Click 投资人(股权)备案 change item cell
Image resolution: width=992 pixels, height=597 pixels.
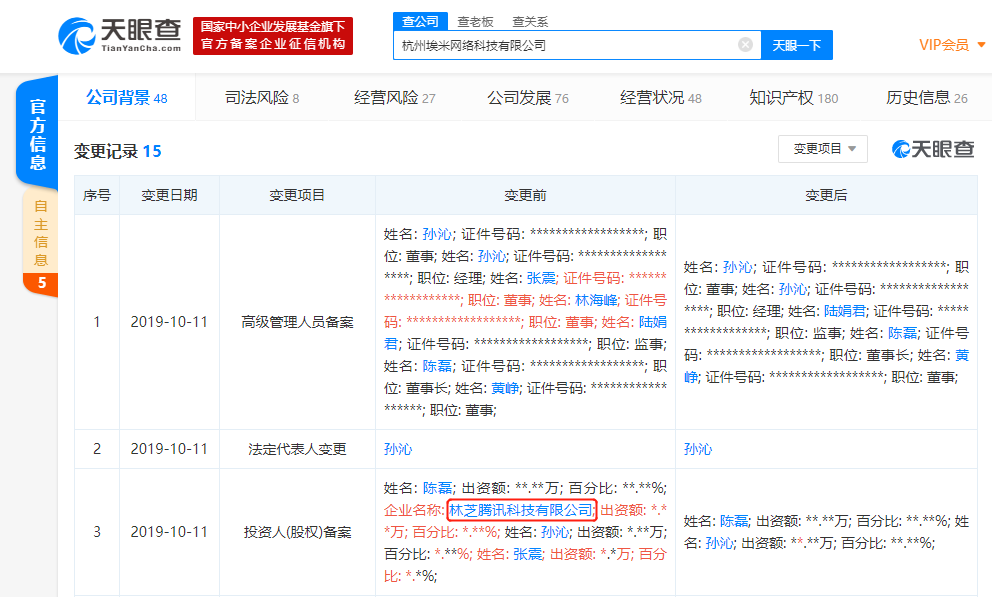[297, 532]
